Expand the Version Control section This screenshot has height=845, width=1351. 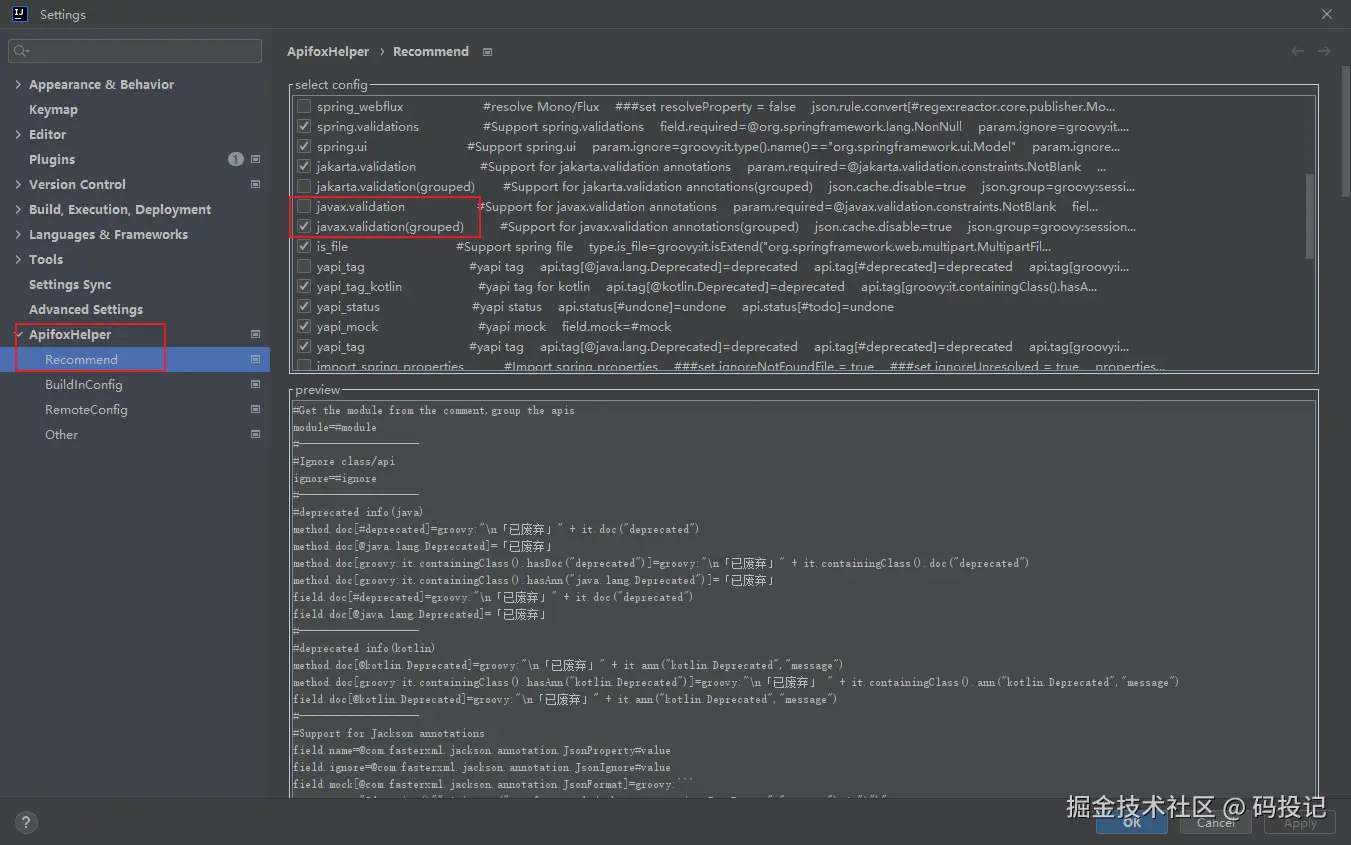pyautogui.click(x=18, y=184)
